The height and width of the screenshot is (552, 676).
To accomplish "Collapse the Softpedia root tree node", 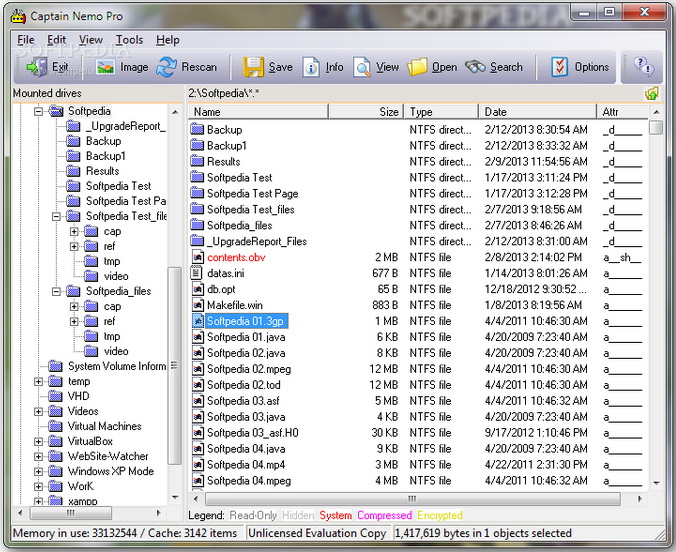I will [38, 112].
